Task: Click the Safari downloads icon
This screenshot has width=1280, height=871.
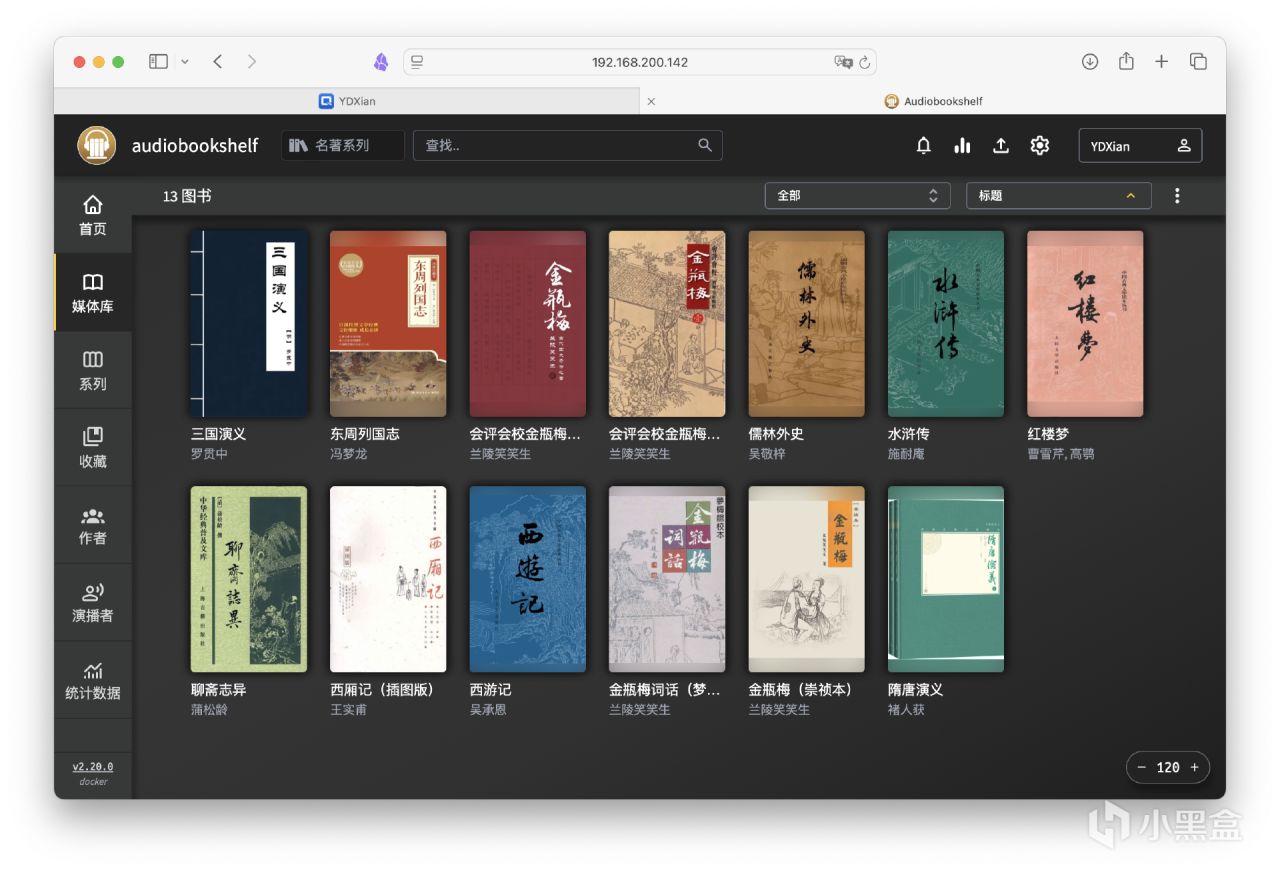Action: [1090, 62]
